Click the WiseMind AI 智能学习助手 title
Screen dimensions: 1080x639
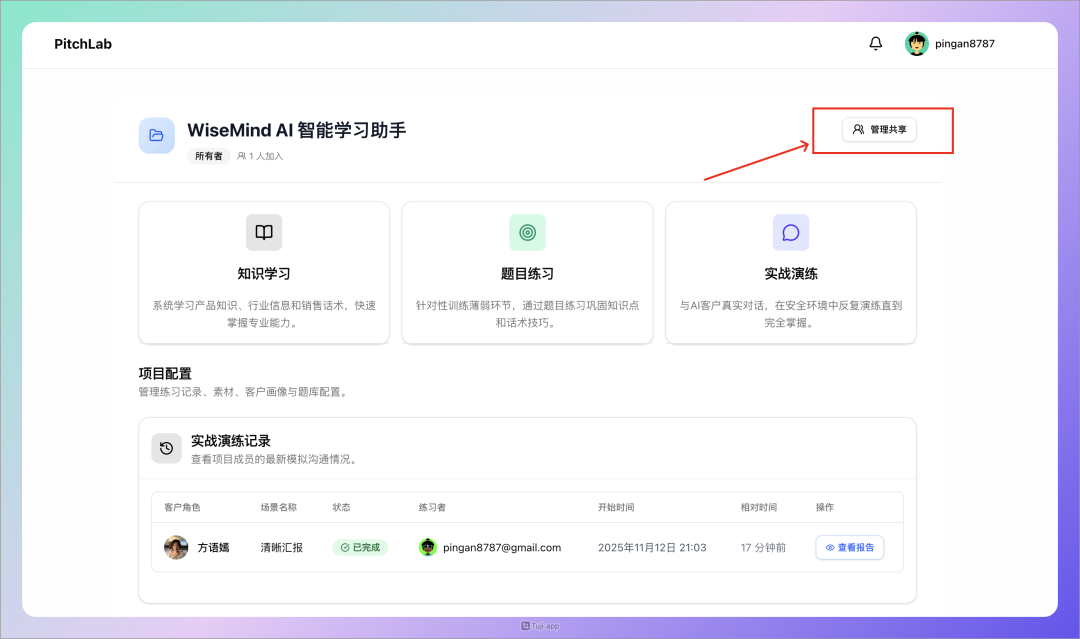point(297,130)
